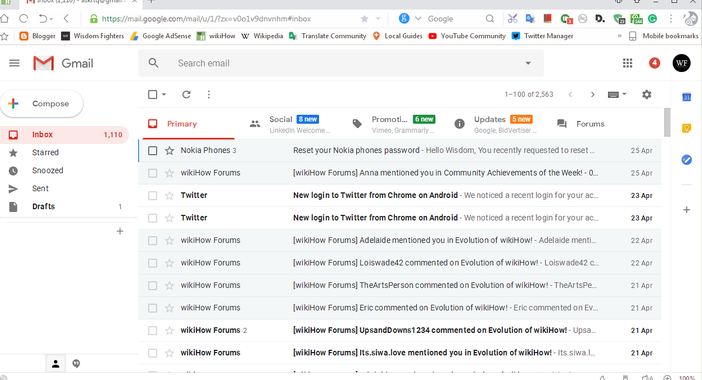The height and width of the screenshot is (380, 702).
Task: Open Gmail settings gear
Action: 646,94
